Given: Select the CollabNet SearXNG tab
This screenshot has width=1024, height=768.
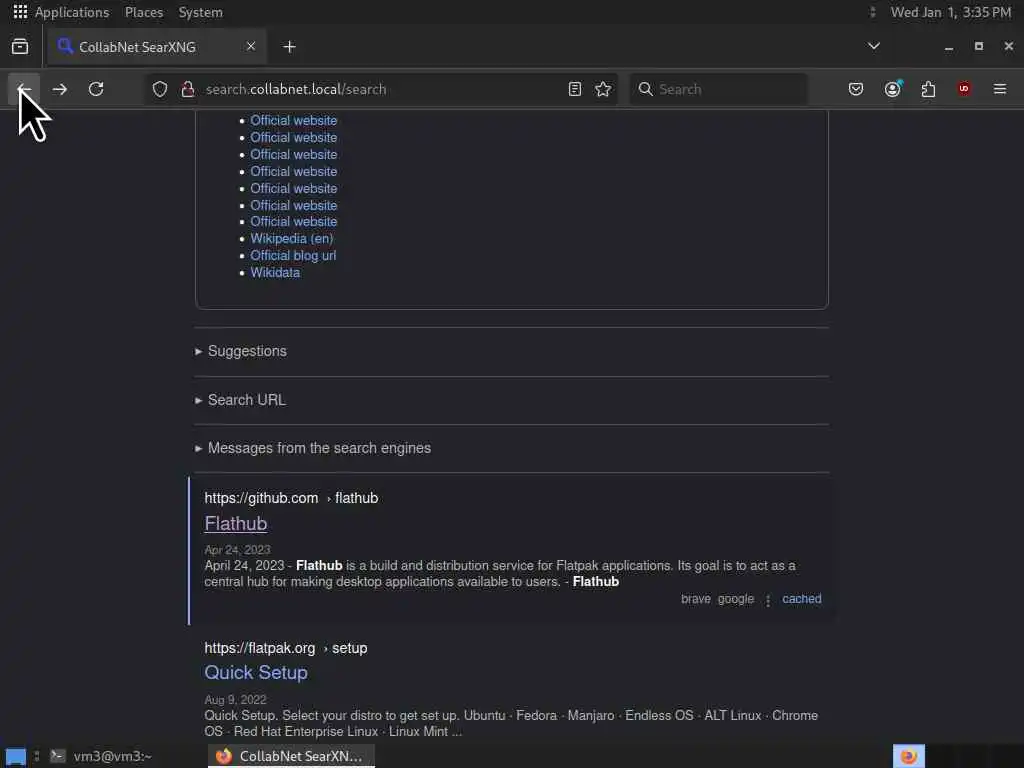Looking at the screenshot, I should click(x=157, y=46).
